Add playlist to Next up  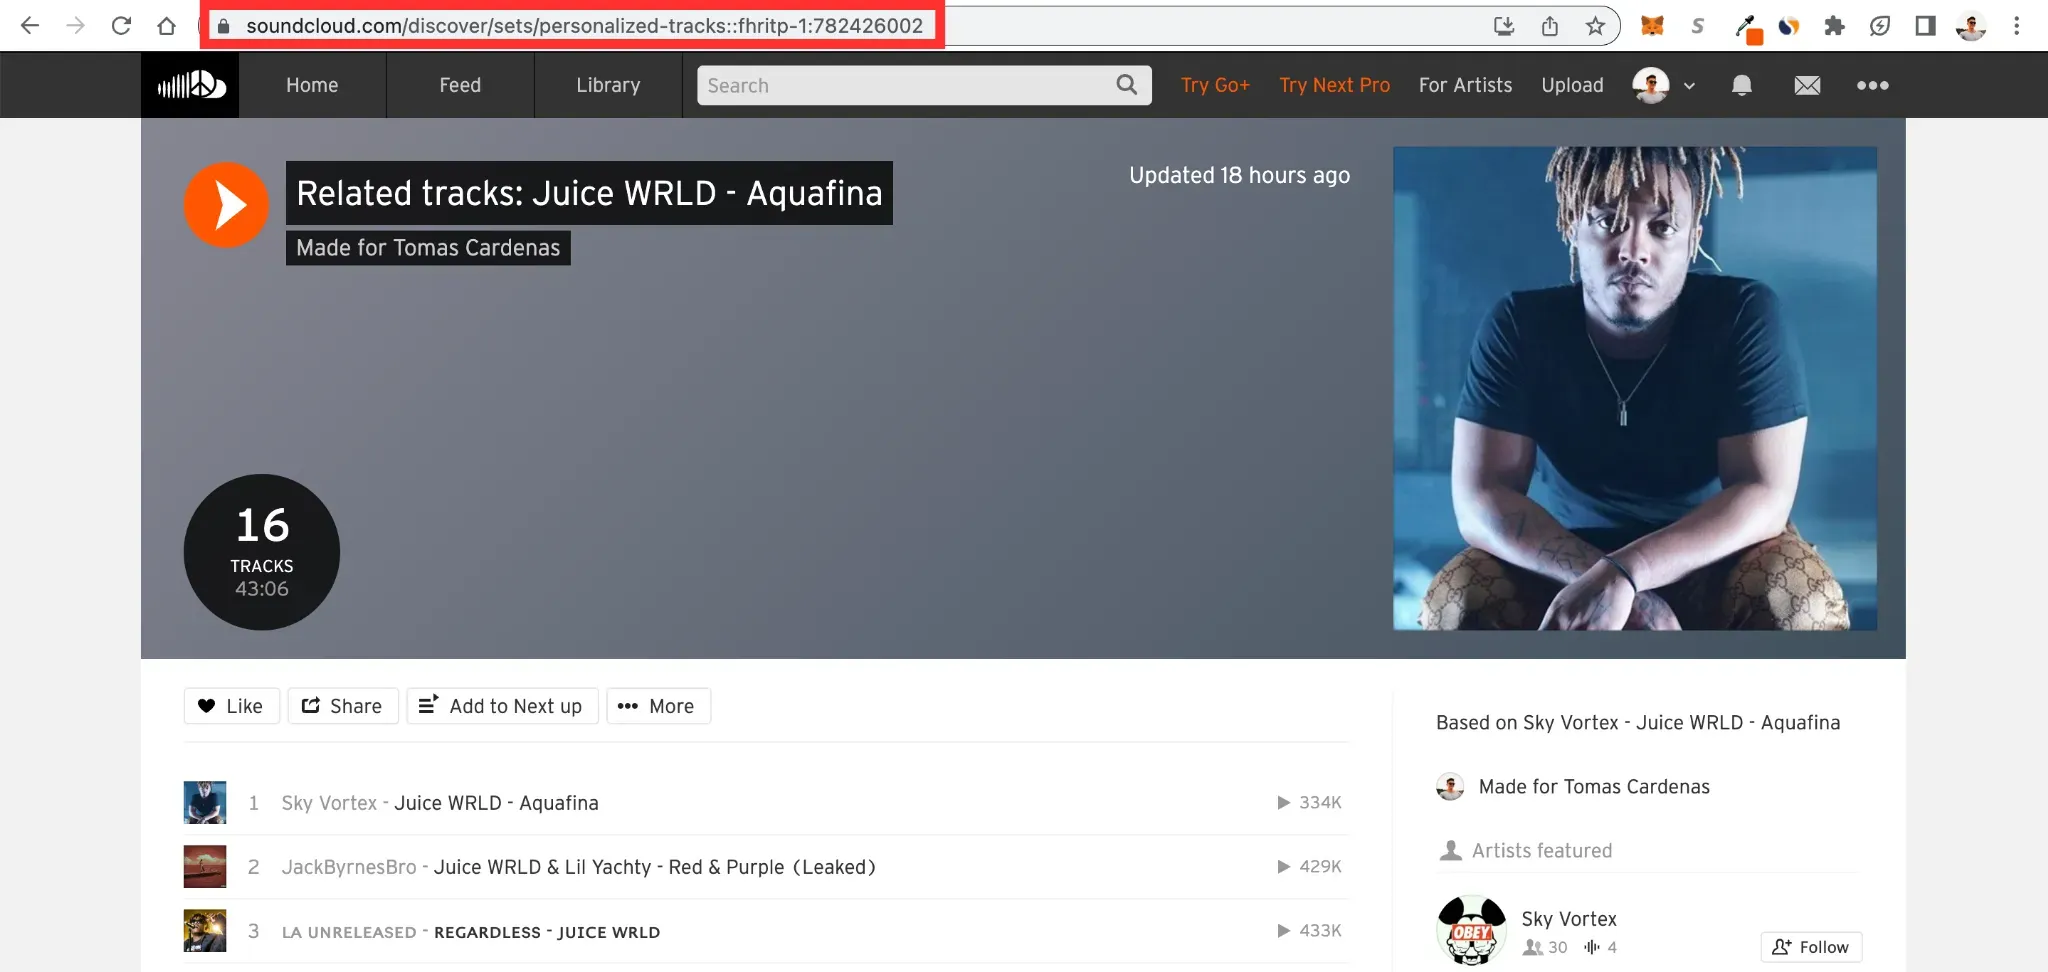click(x=502, y=705)
